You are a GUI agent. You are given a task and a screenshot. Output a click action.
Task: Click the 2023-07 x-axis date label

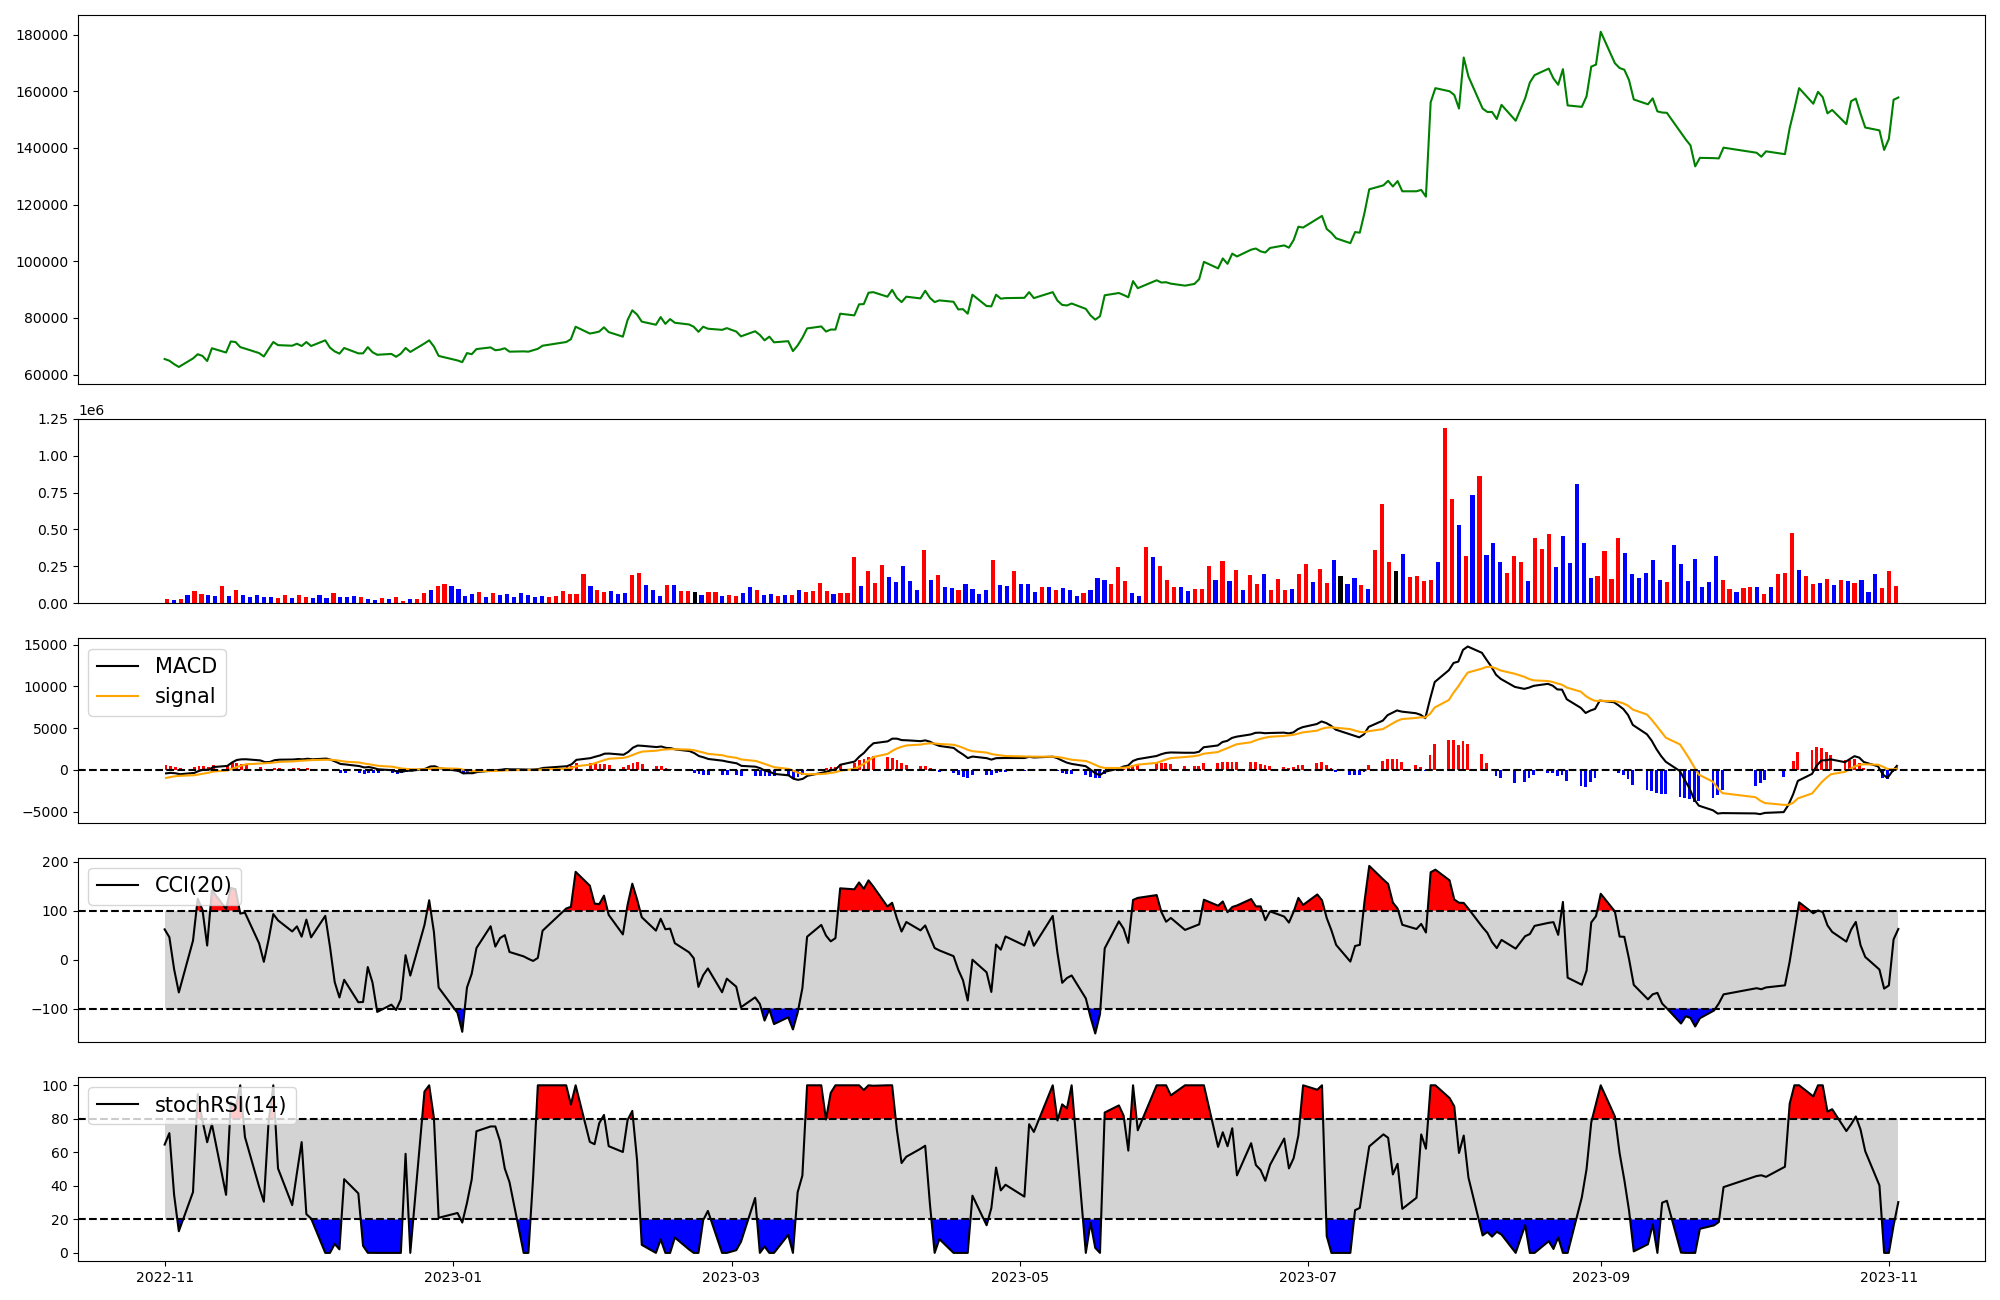(x=1308, y=1277)
